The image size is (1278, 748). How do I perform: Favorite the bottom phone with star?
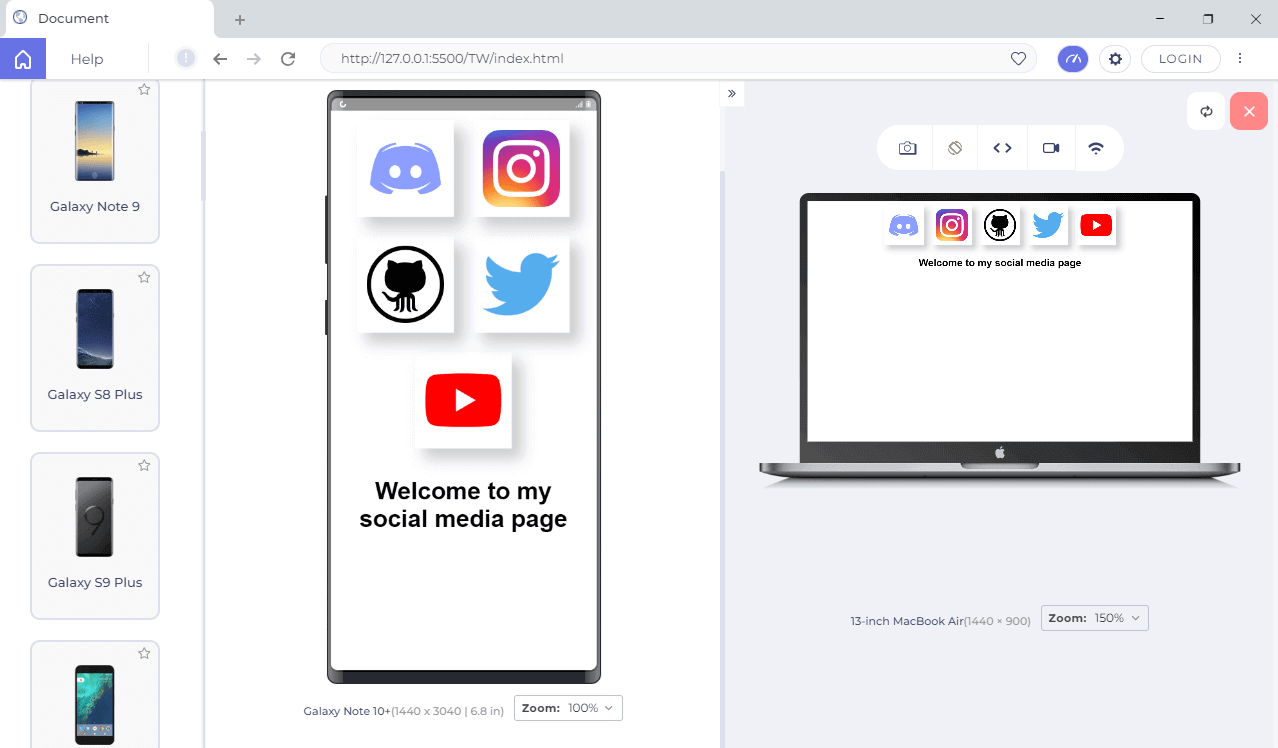(x=144, y=653)
